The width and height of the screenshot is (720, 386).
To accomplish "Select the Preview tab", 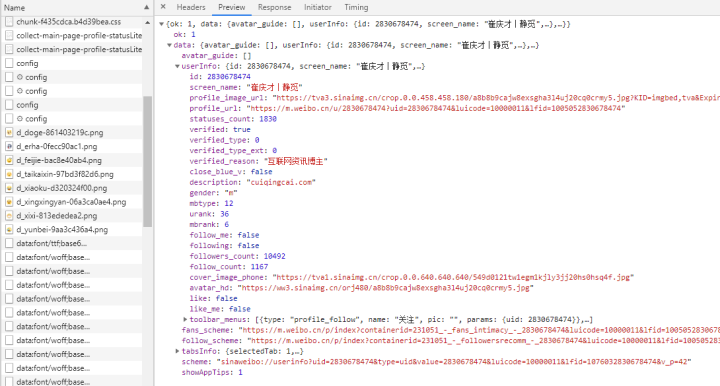I will (x=231, y=7).
